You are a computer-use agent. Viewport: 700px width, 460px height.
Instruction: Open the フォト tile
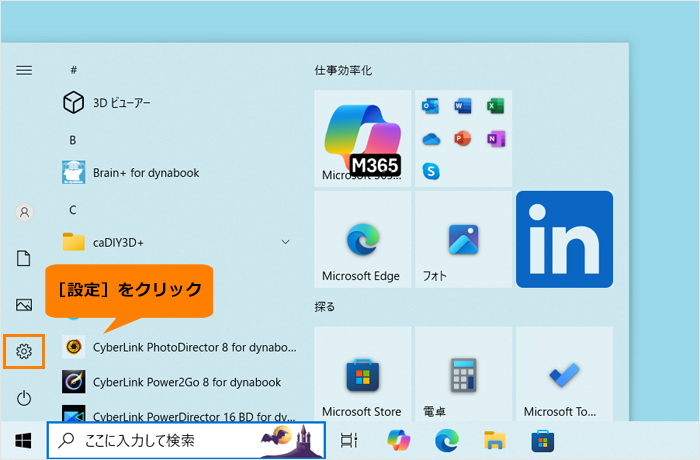click(463, 239)
